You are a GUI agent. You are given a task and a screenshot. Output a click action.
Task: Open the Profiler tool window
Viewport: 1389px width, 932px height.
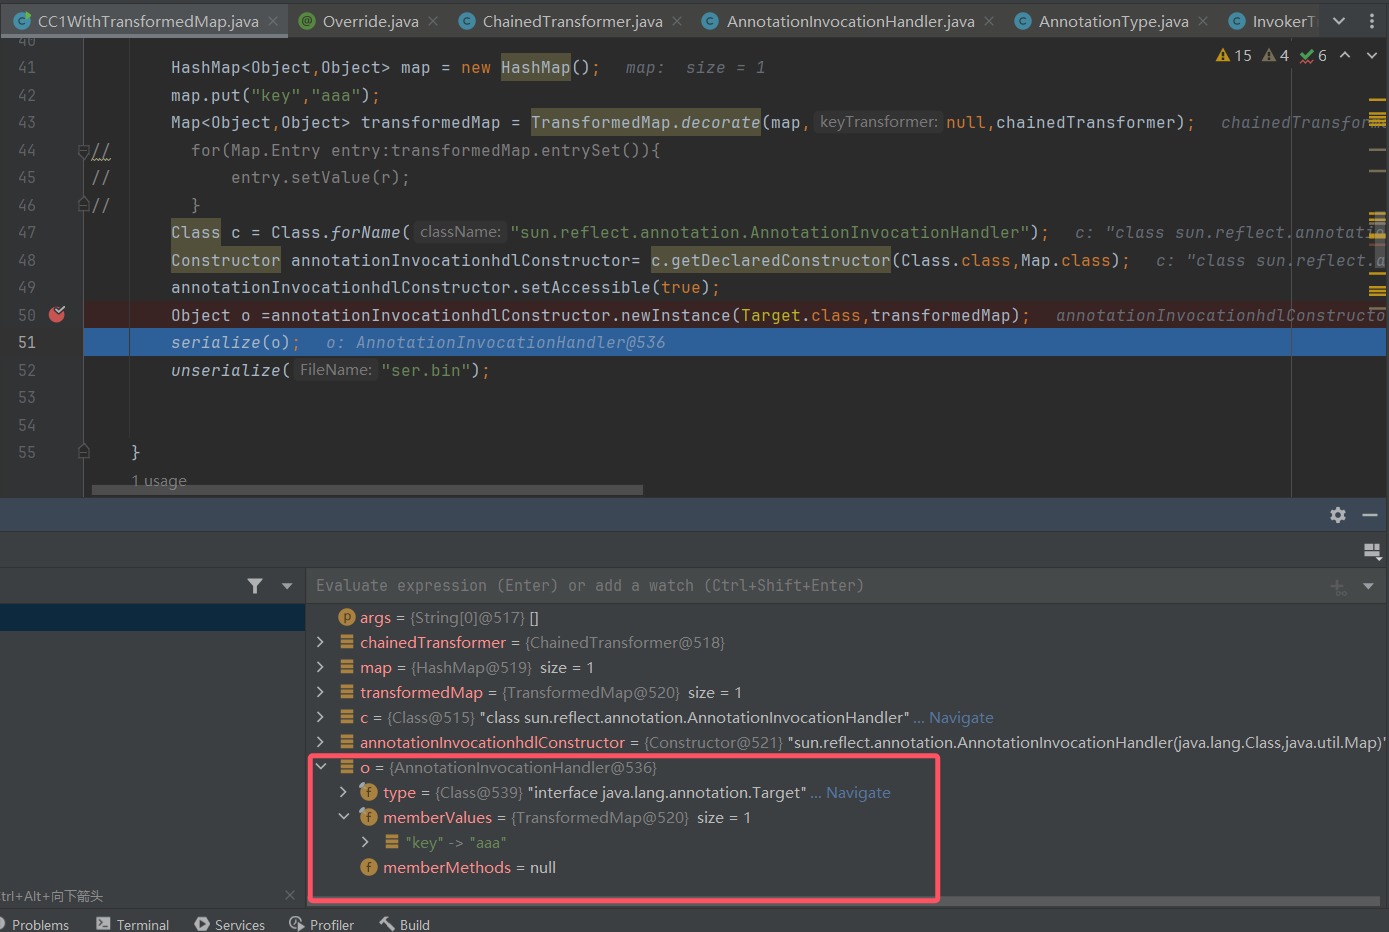click(x=322, y=924)
